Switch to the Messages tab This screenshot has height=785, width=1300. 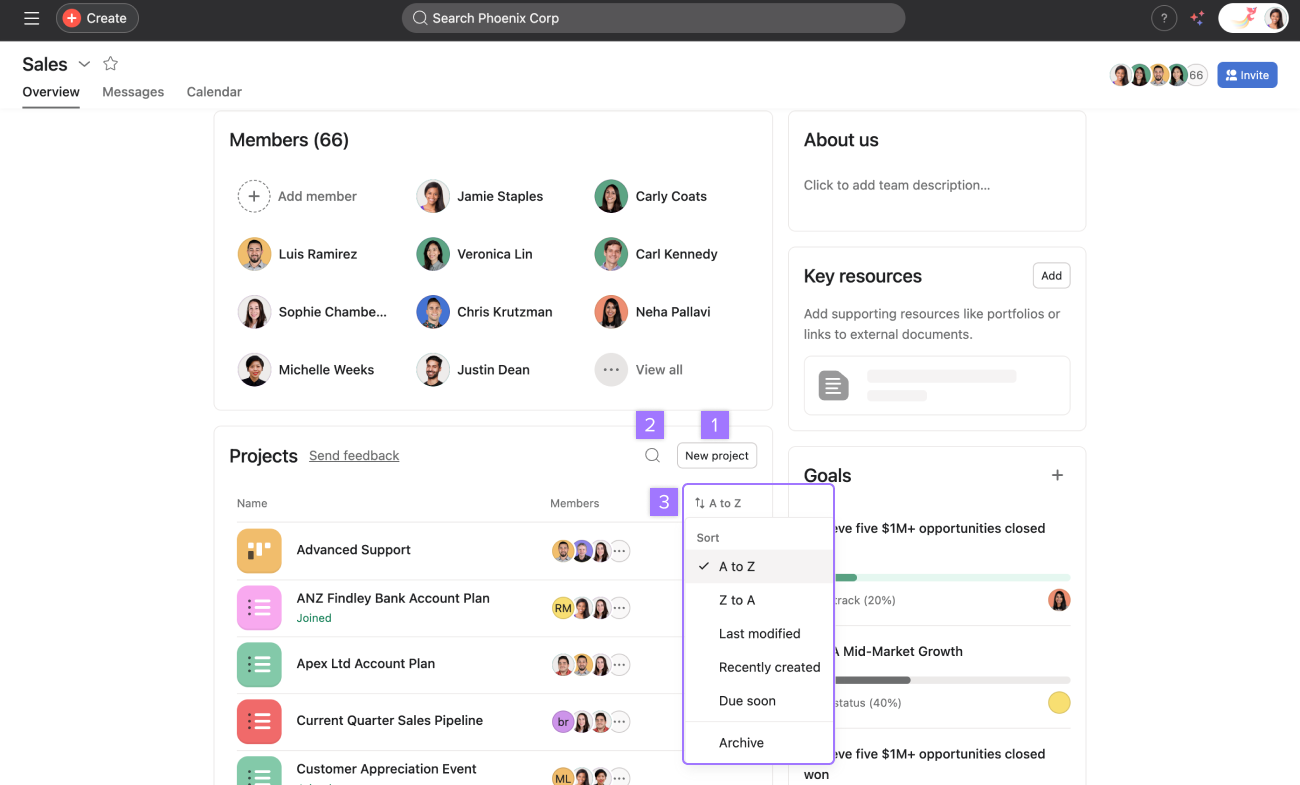coord(133,92)
